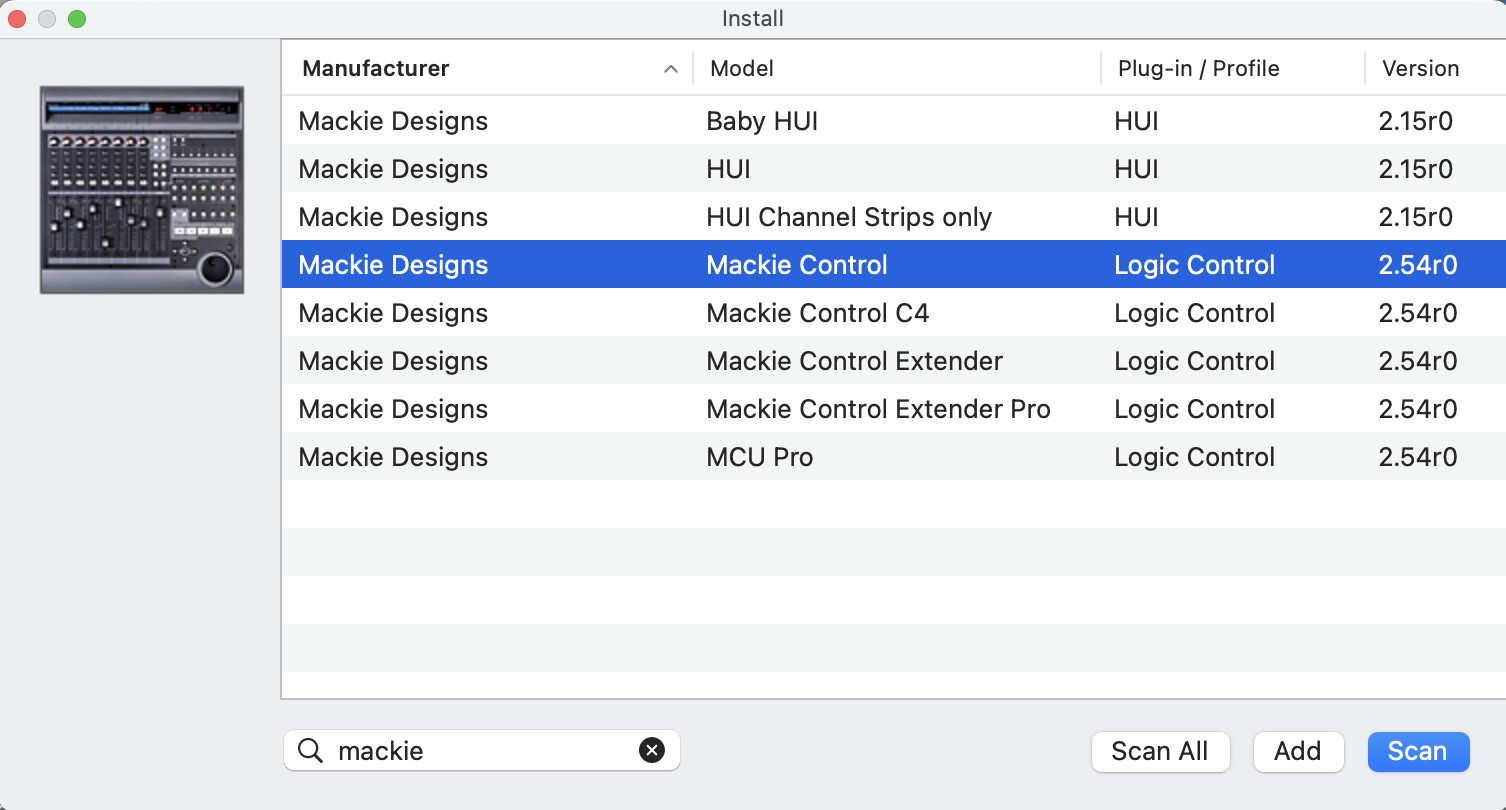Select the HUI Channel Strips only row
Viewport: 1506px width, 810px height.
coord(848,217)
